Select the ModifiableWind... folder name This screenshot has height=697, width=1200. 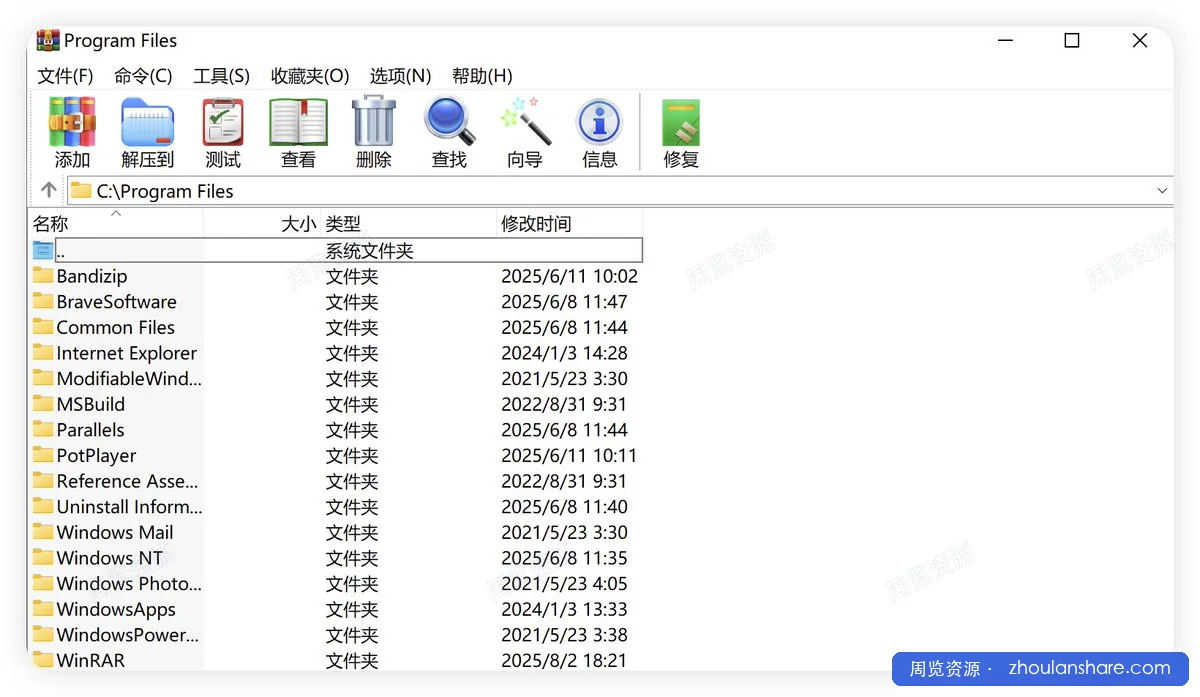pos(129,378)
